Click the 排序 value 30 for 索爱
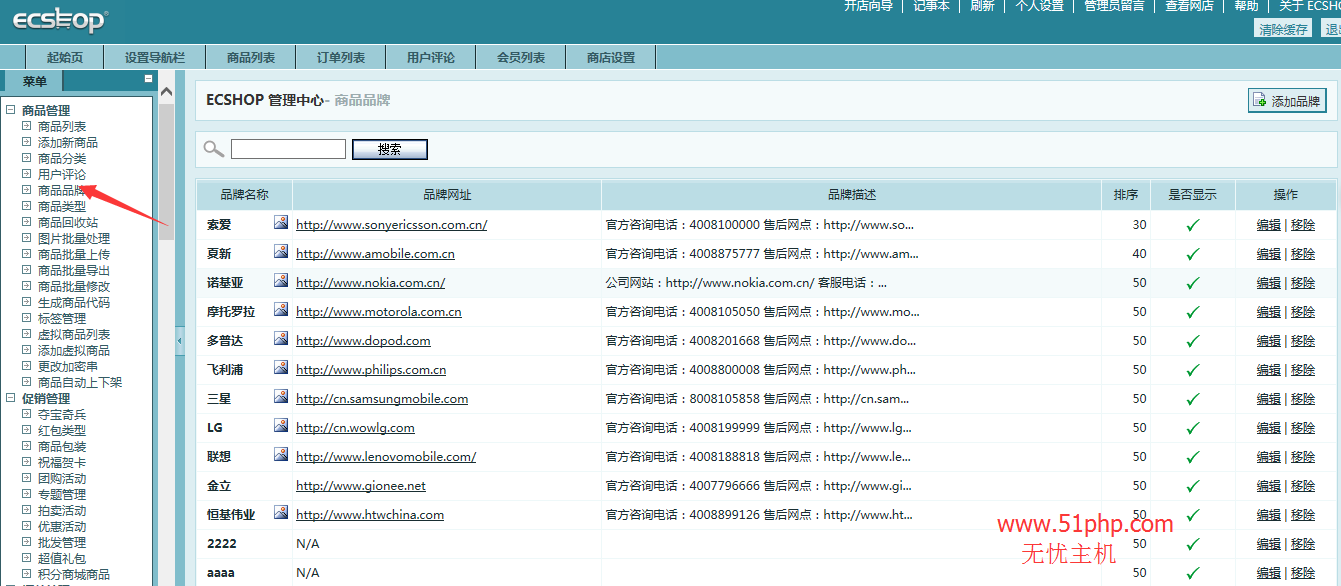The height and width of the screenshot is (586, 1341). 1139,225
